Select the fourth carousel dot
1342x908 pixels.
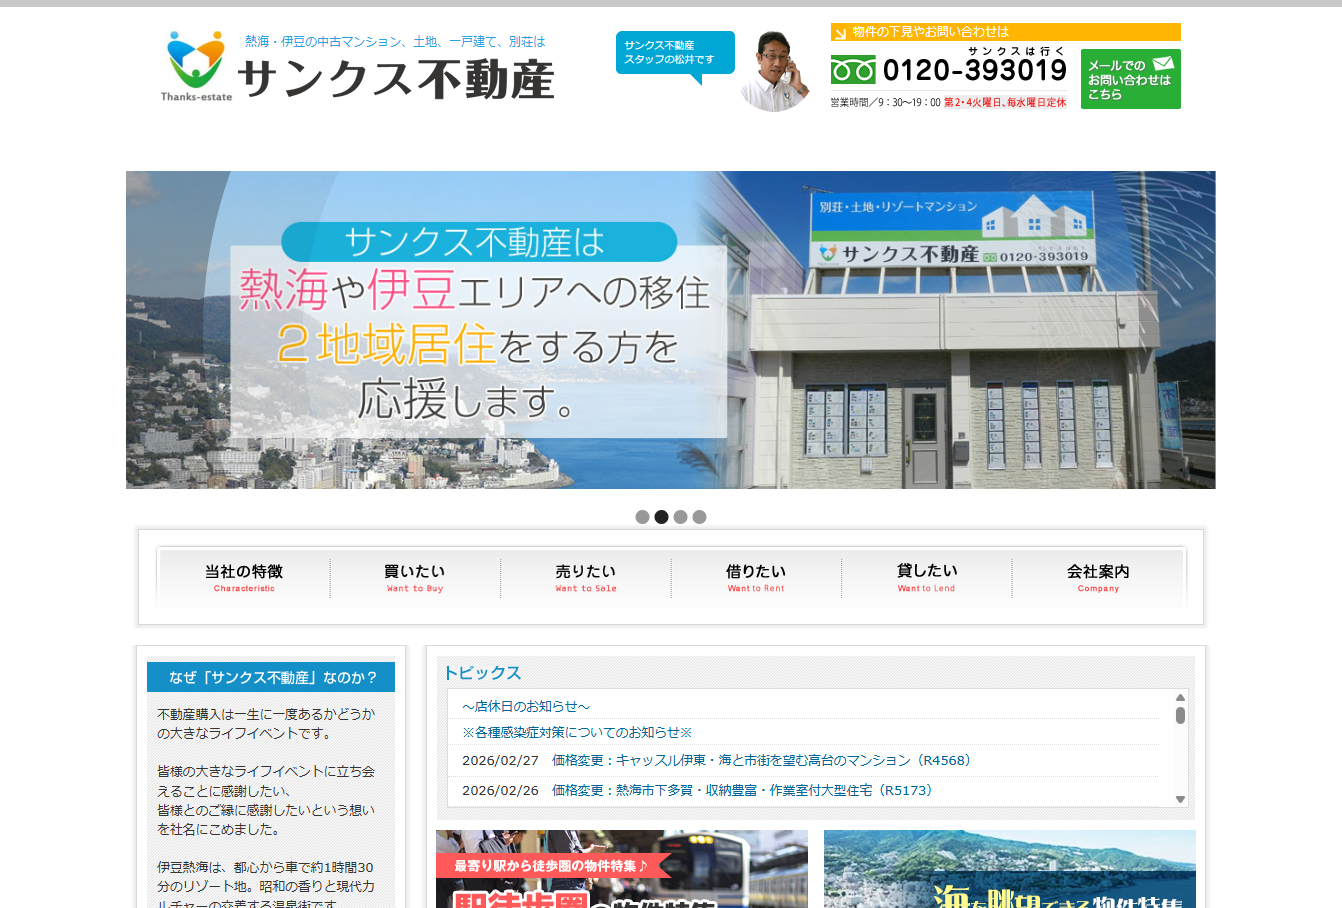699,517
